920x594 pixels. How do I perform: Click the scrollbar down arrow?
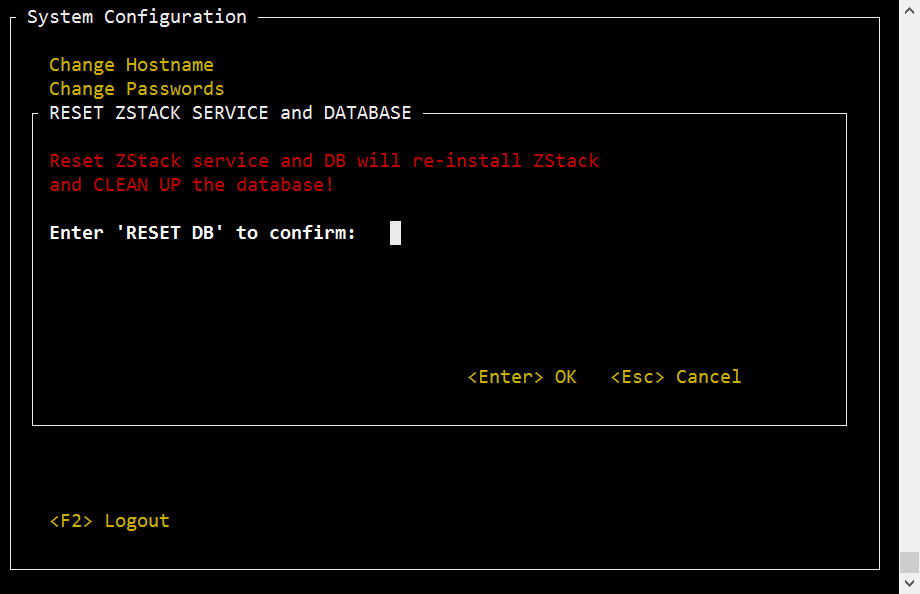(x=909, y=583)
